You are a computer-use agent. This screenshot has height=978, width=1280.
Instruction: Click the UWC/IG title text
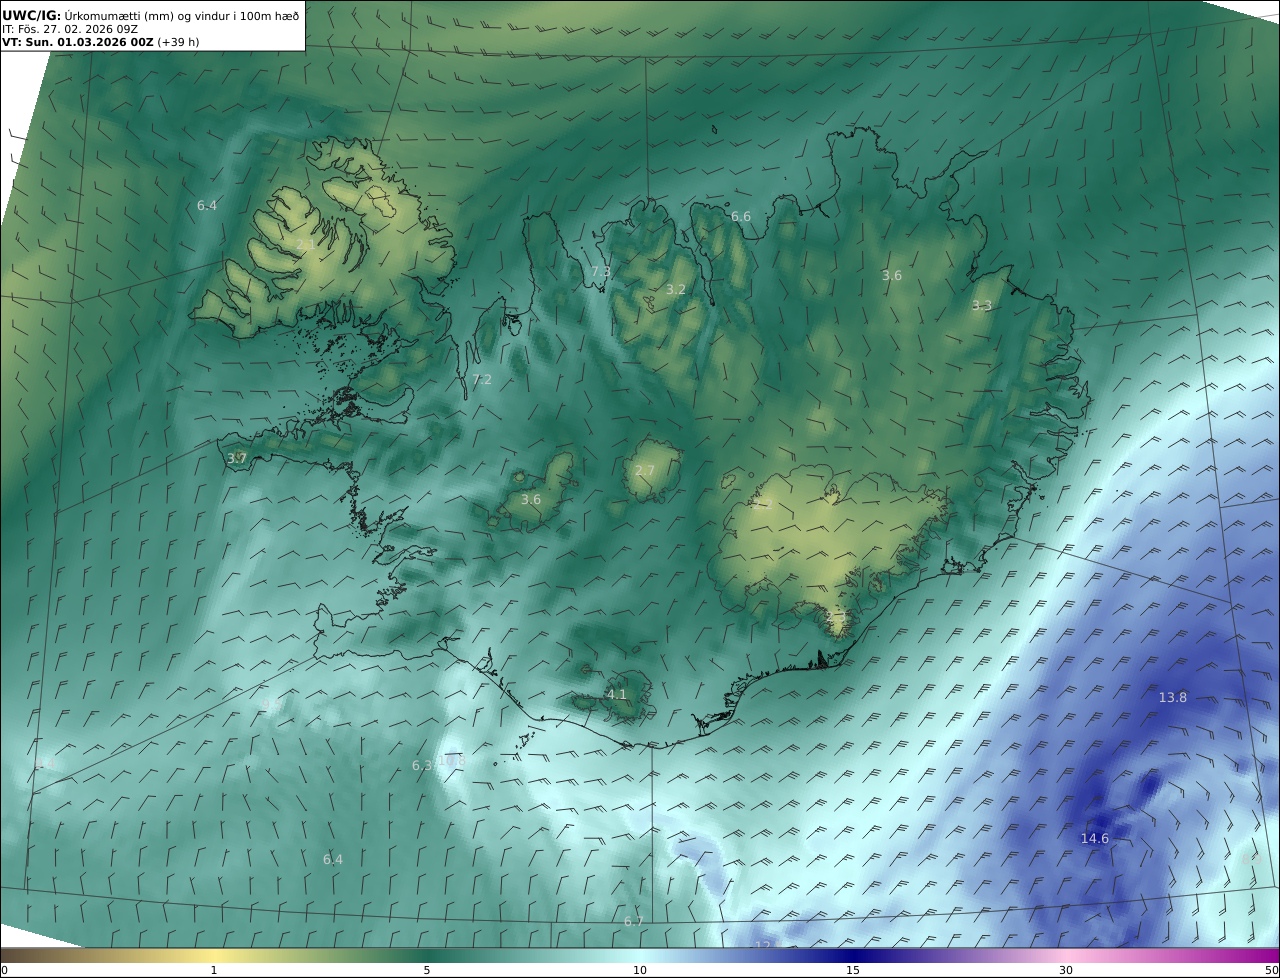click(x=31, y=15)
